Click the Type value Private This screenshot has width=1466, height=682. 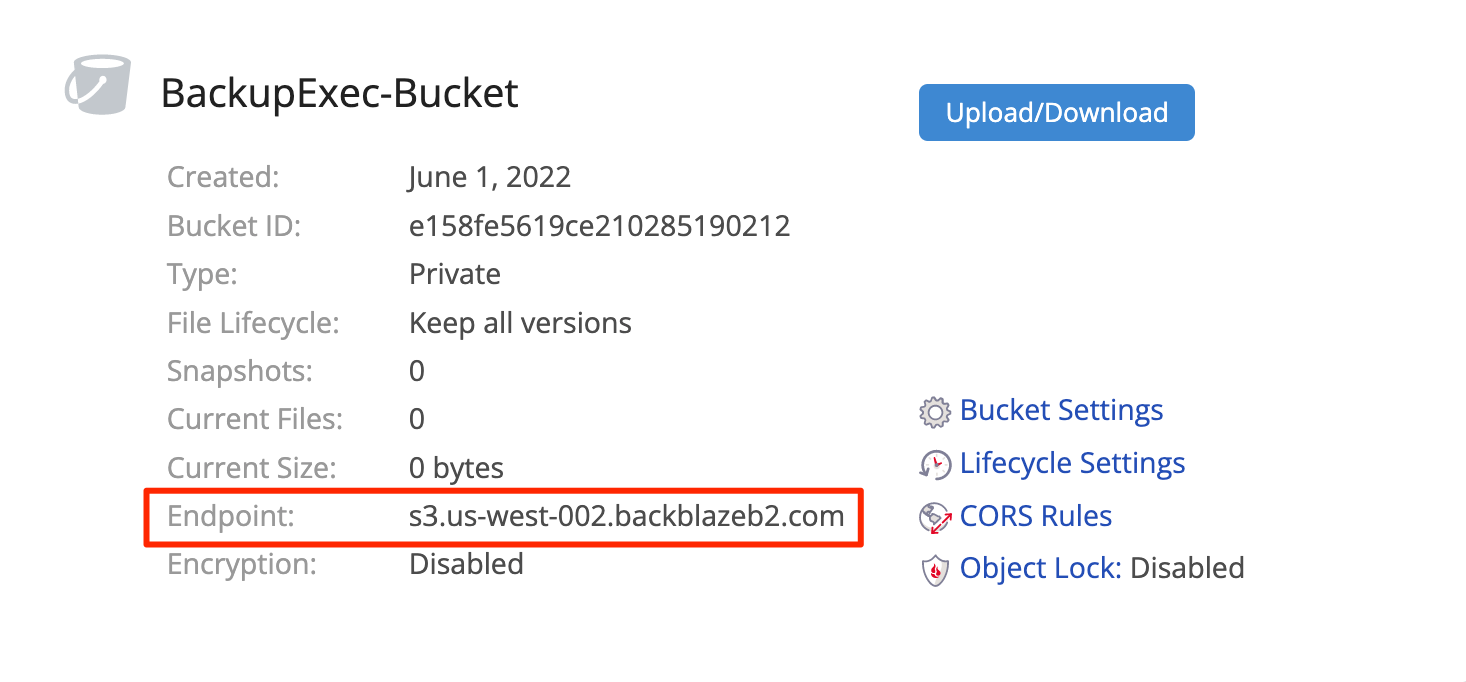pos(455,274)
